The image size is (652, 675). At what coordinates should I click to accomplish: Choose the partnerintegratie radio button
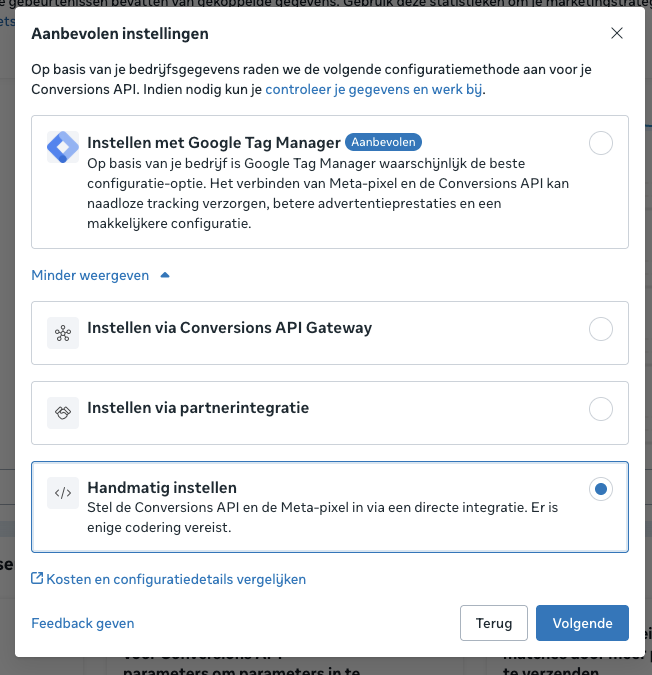point(601,409)
